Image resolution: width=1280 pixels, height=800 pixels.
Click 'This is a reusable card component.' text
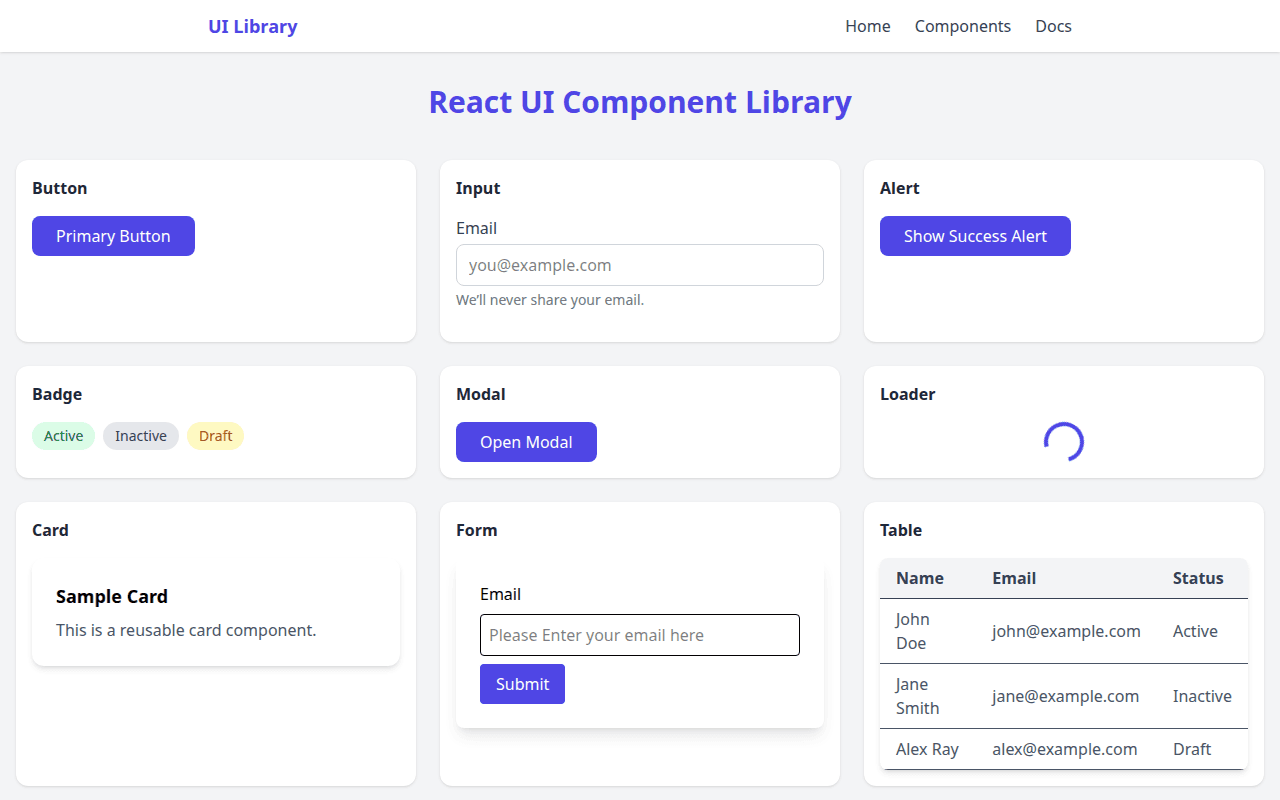[x=186, y=630]
